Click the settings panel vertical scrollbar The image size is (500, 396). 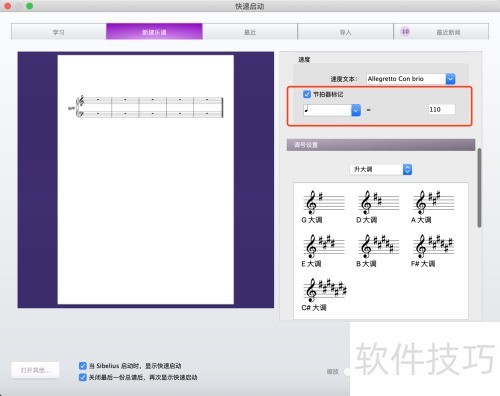click(x=479, y=188)
